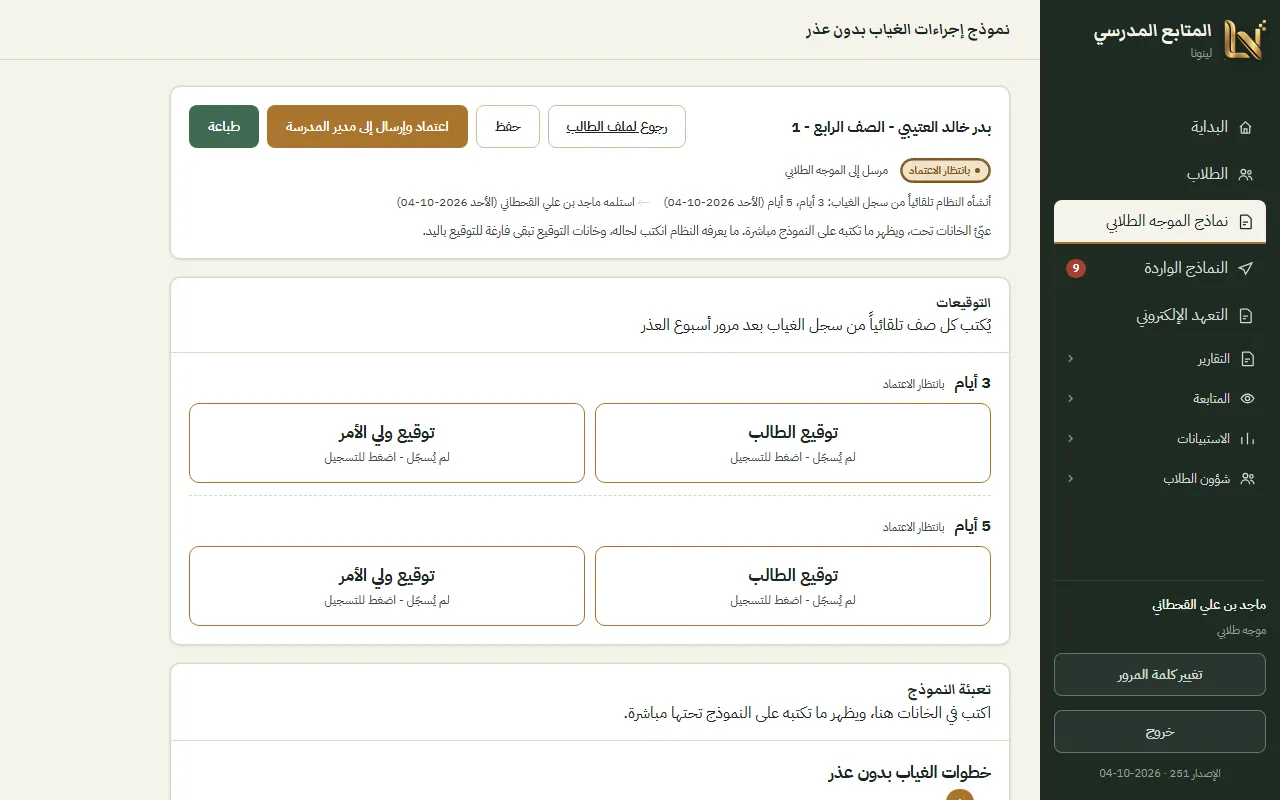Click the home icon beside البداية

coord(1245,127)
